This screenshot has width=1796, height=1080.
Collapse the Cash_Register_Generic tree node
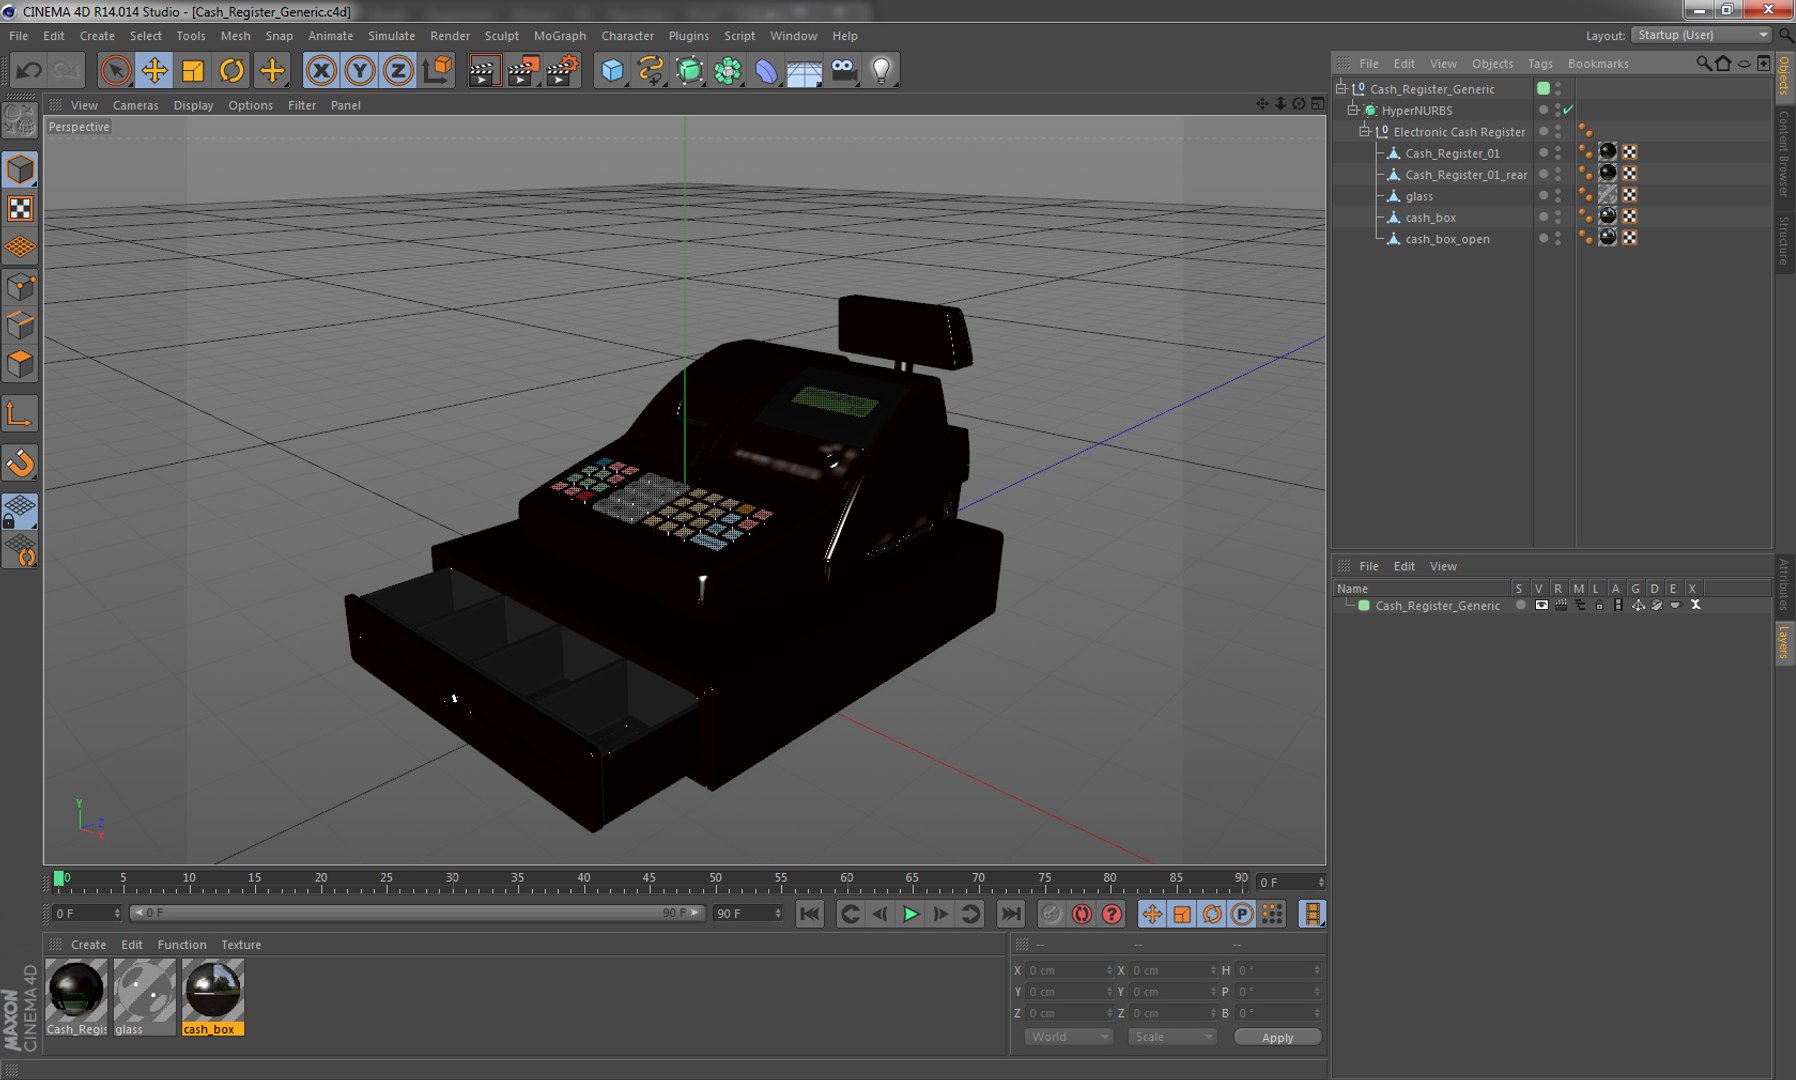(x=1342, y=88)
